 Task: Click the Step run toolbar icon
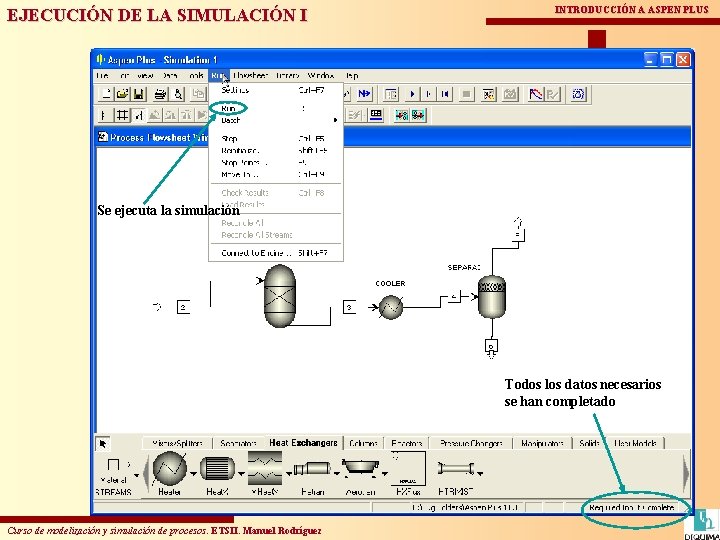428,94
